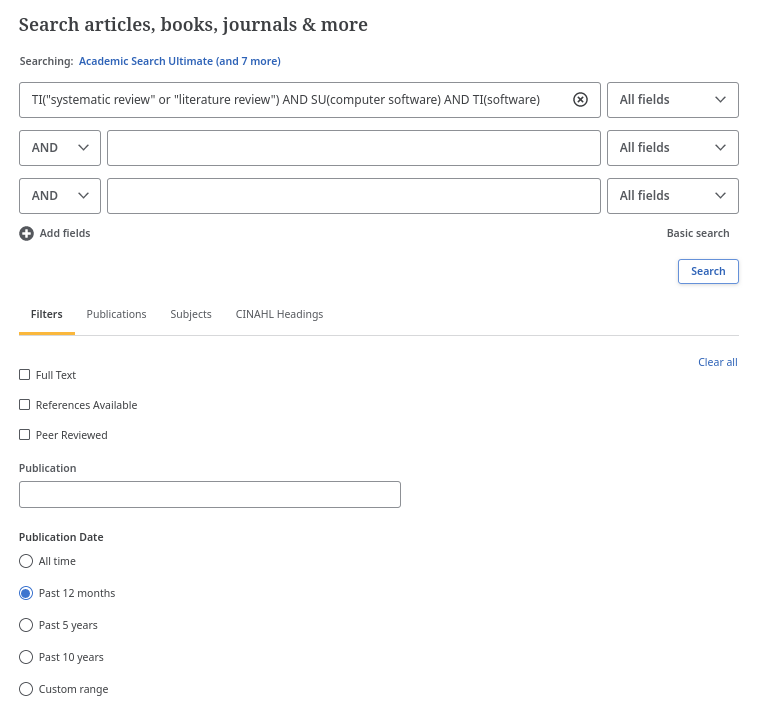Select the All time radio option
Image resolution: width=767 pixels, height=714 pixels.
pos(26,561)
